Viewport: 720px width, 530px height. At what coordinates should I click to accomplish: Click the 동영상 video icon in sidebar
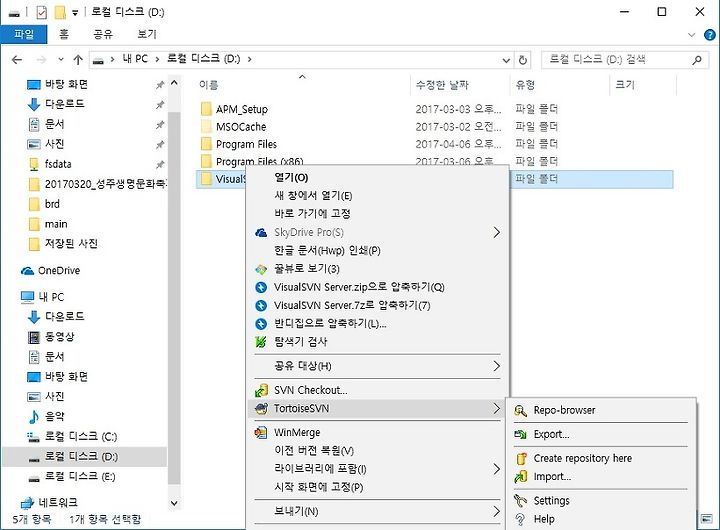(34, 337)
